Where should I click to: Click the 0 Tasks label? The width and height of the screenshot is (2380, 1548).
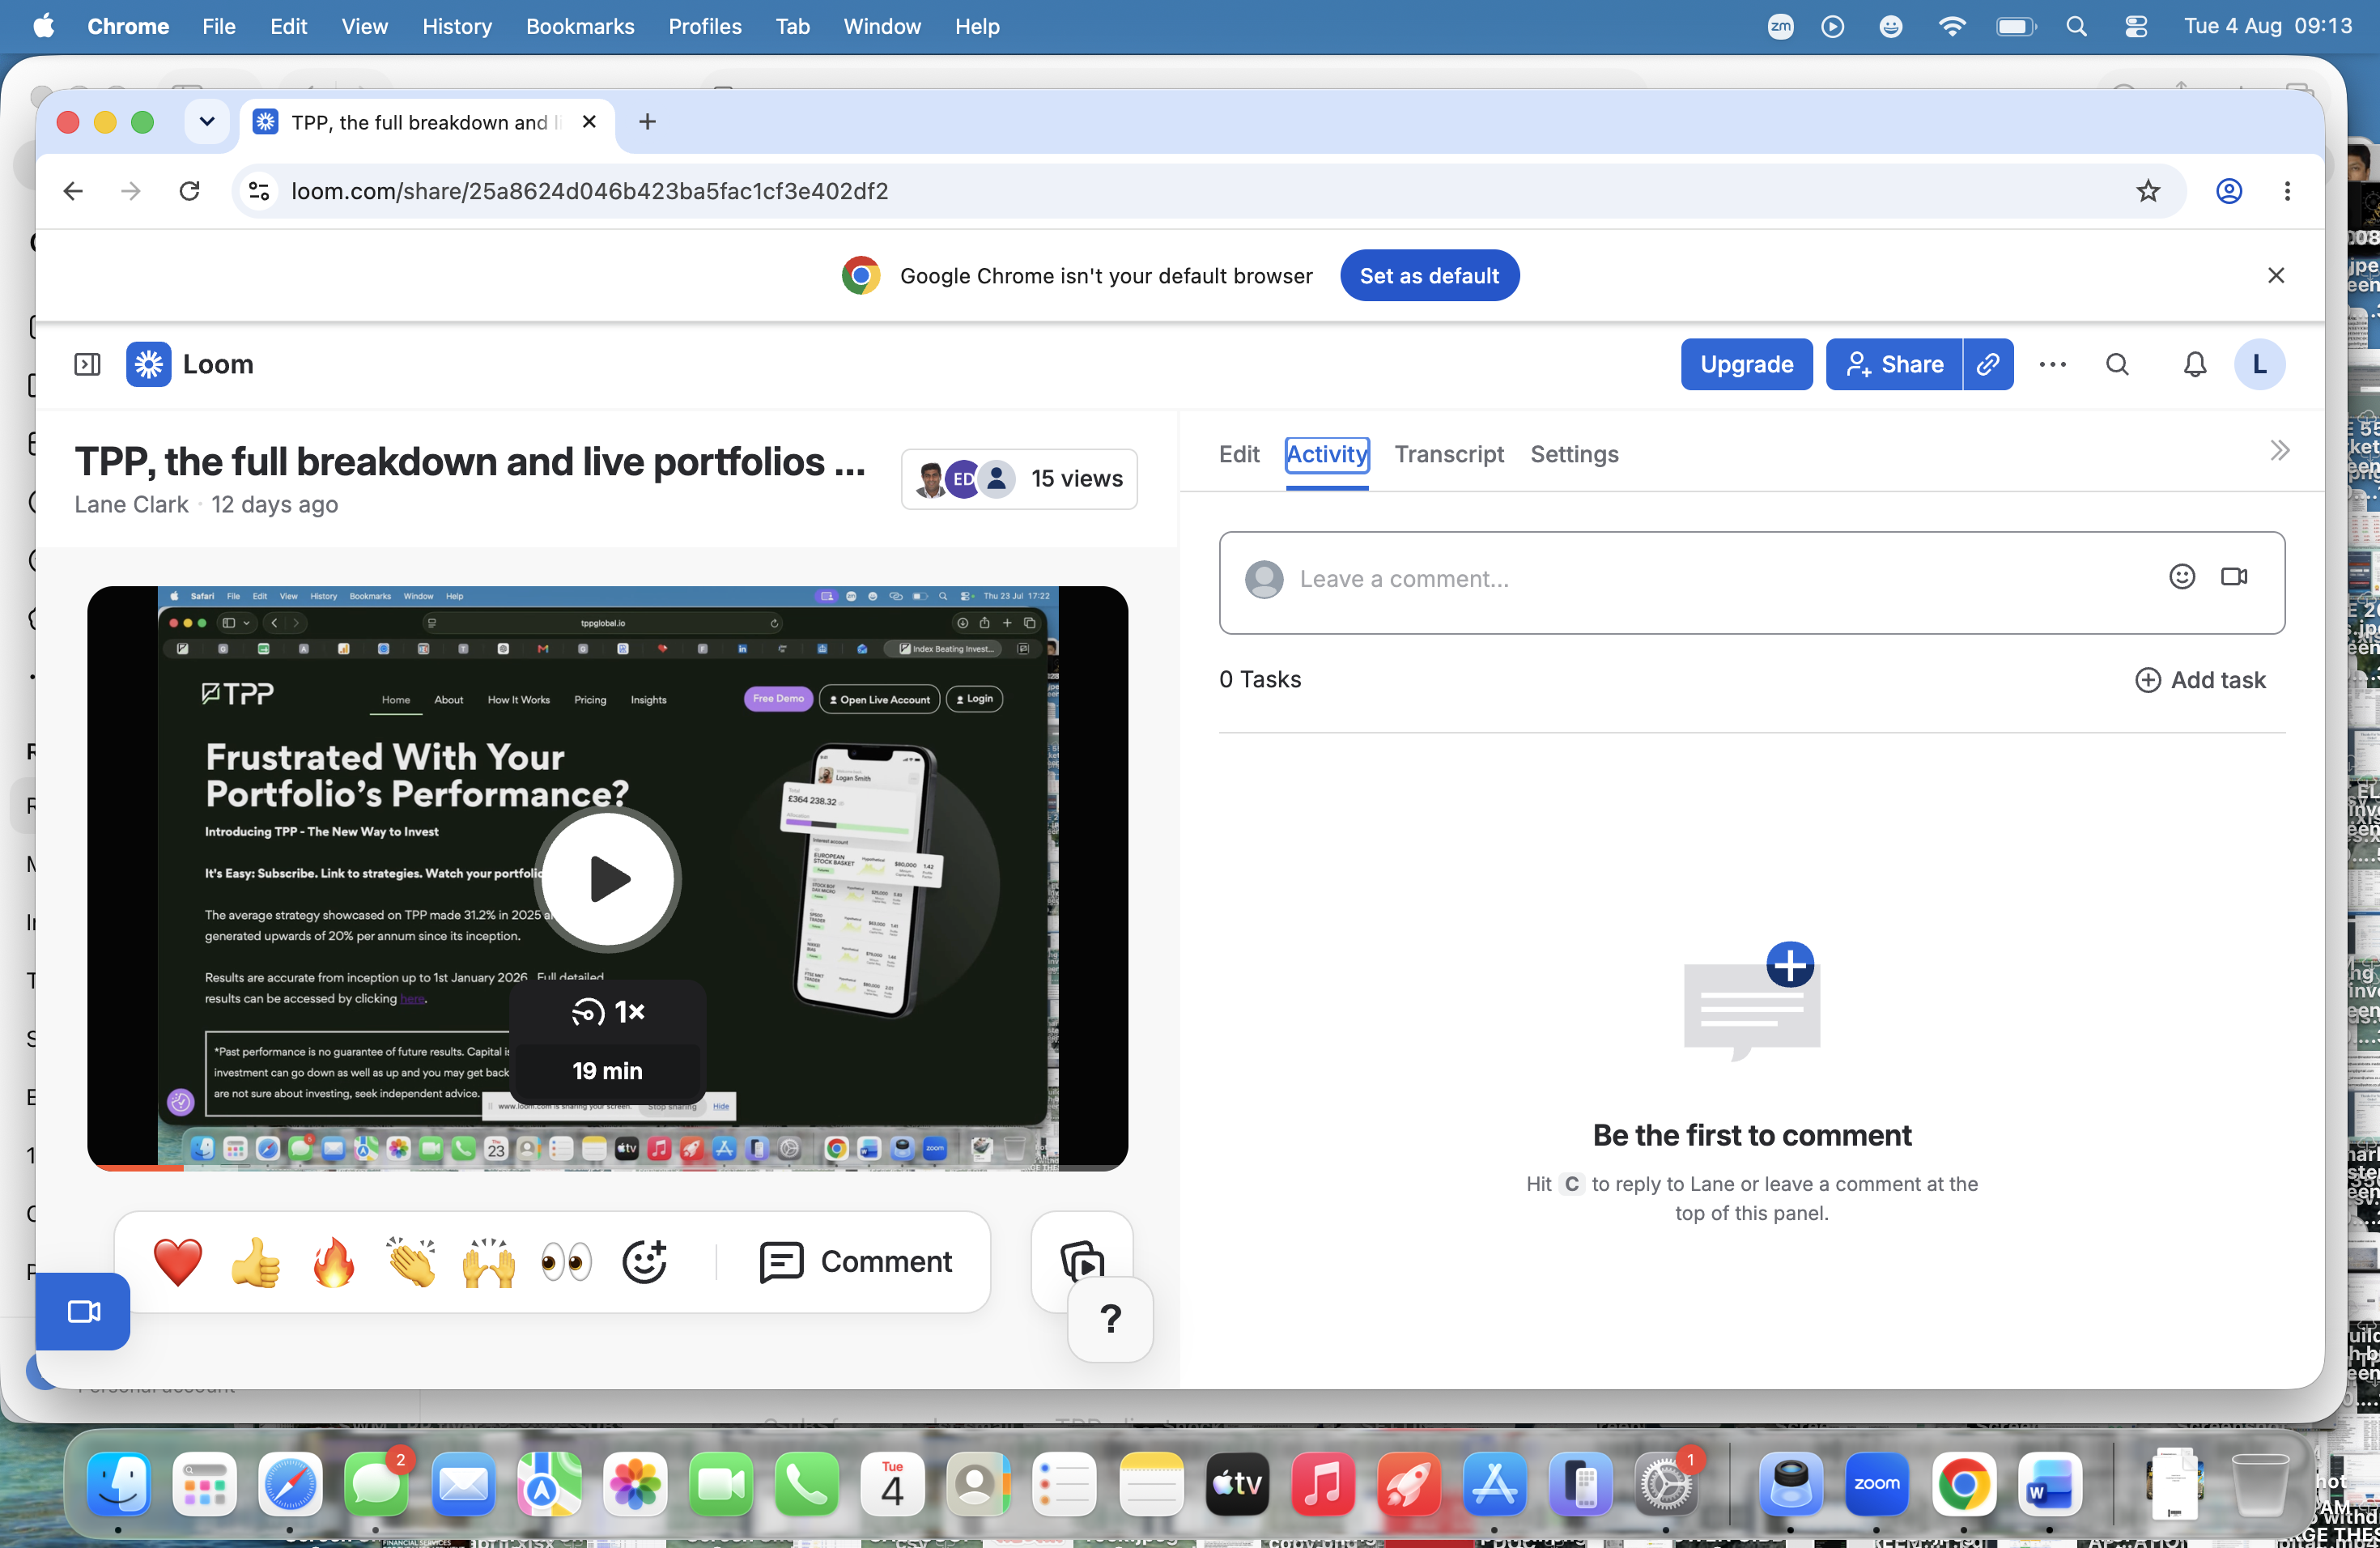(1259, 680)
